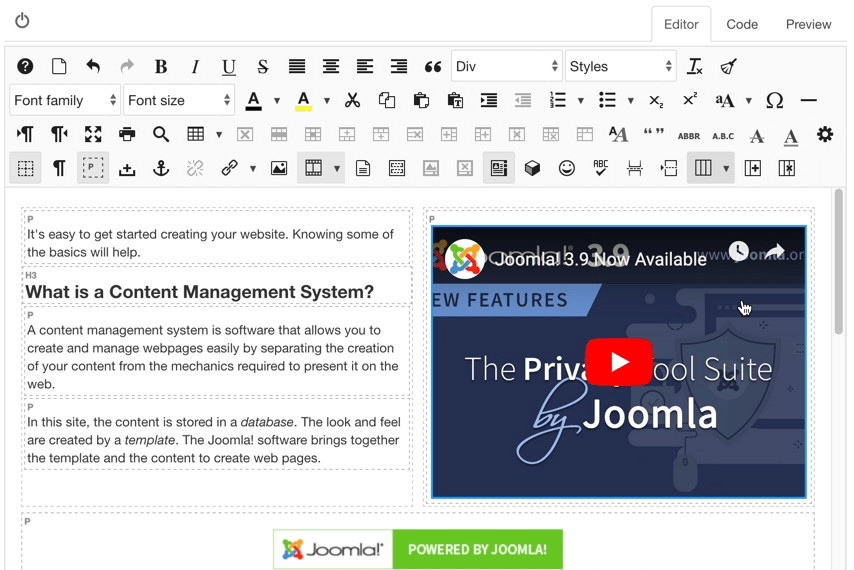Play the Joomla 3.9 YouTube video
The height and width of the screenshot is (570, 854).
coord(618,362)
